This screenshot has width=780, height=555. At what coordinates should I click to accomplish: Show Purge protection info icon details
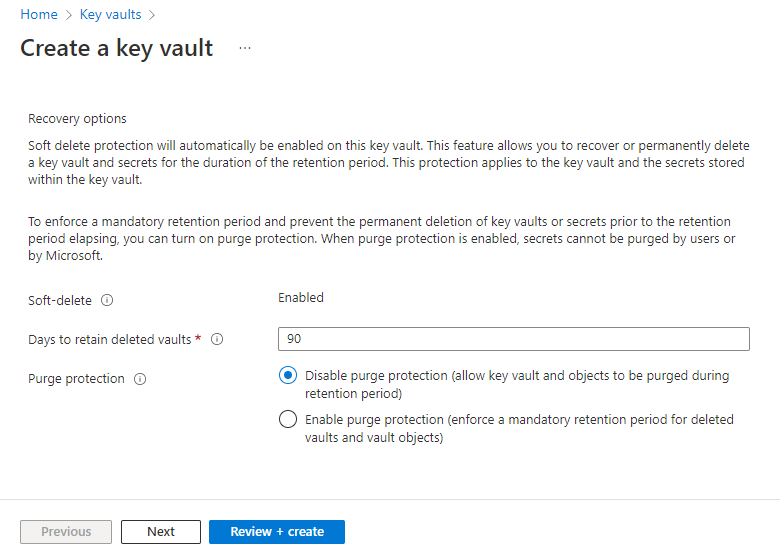click(x=140, y=379)
